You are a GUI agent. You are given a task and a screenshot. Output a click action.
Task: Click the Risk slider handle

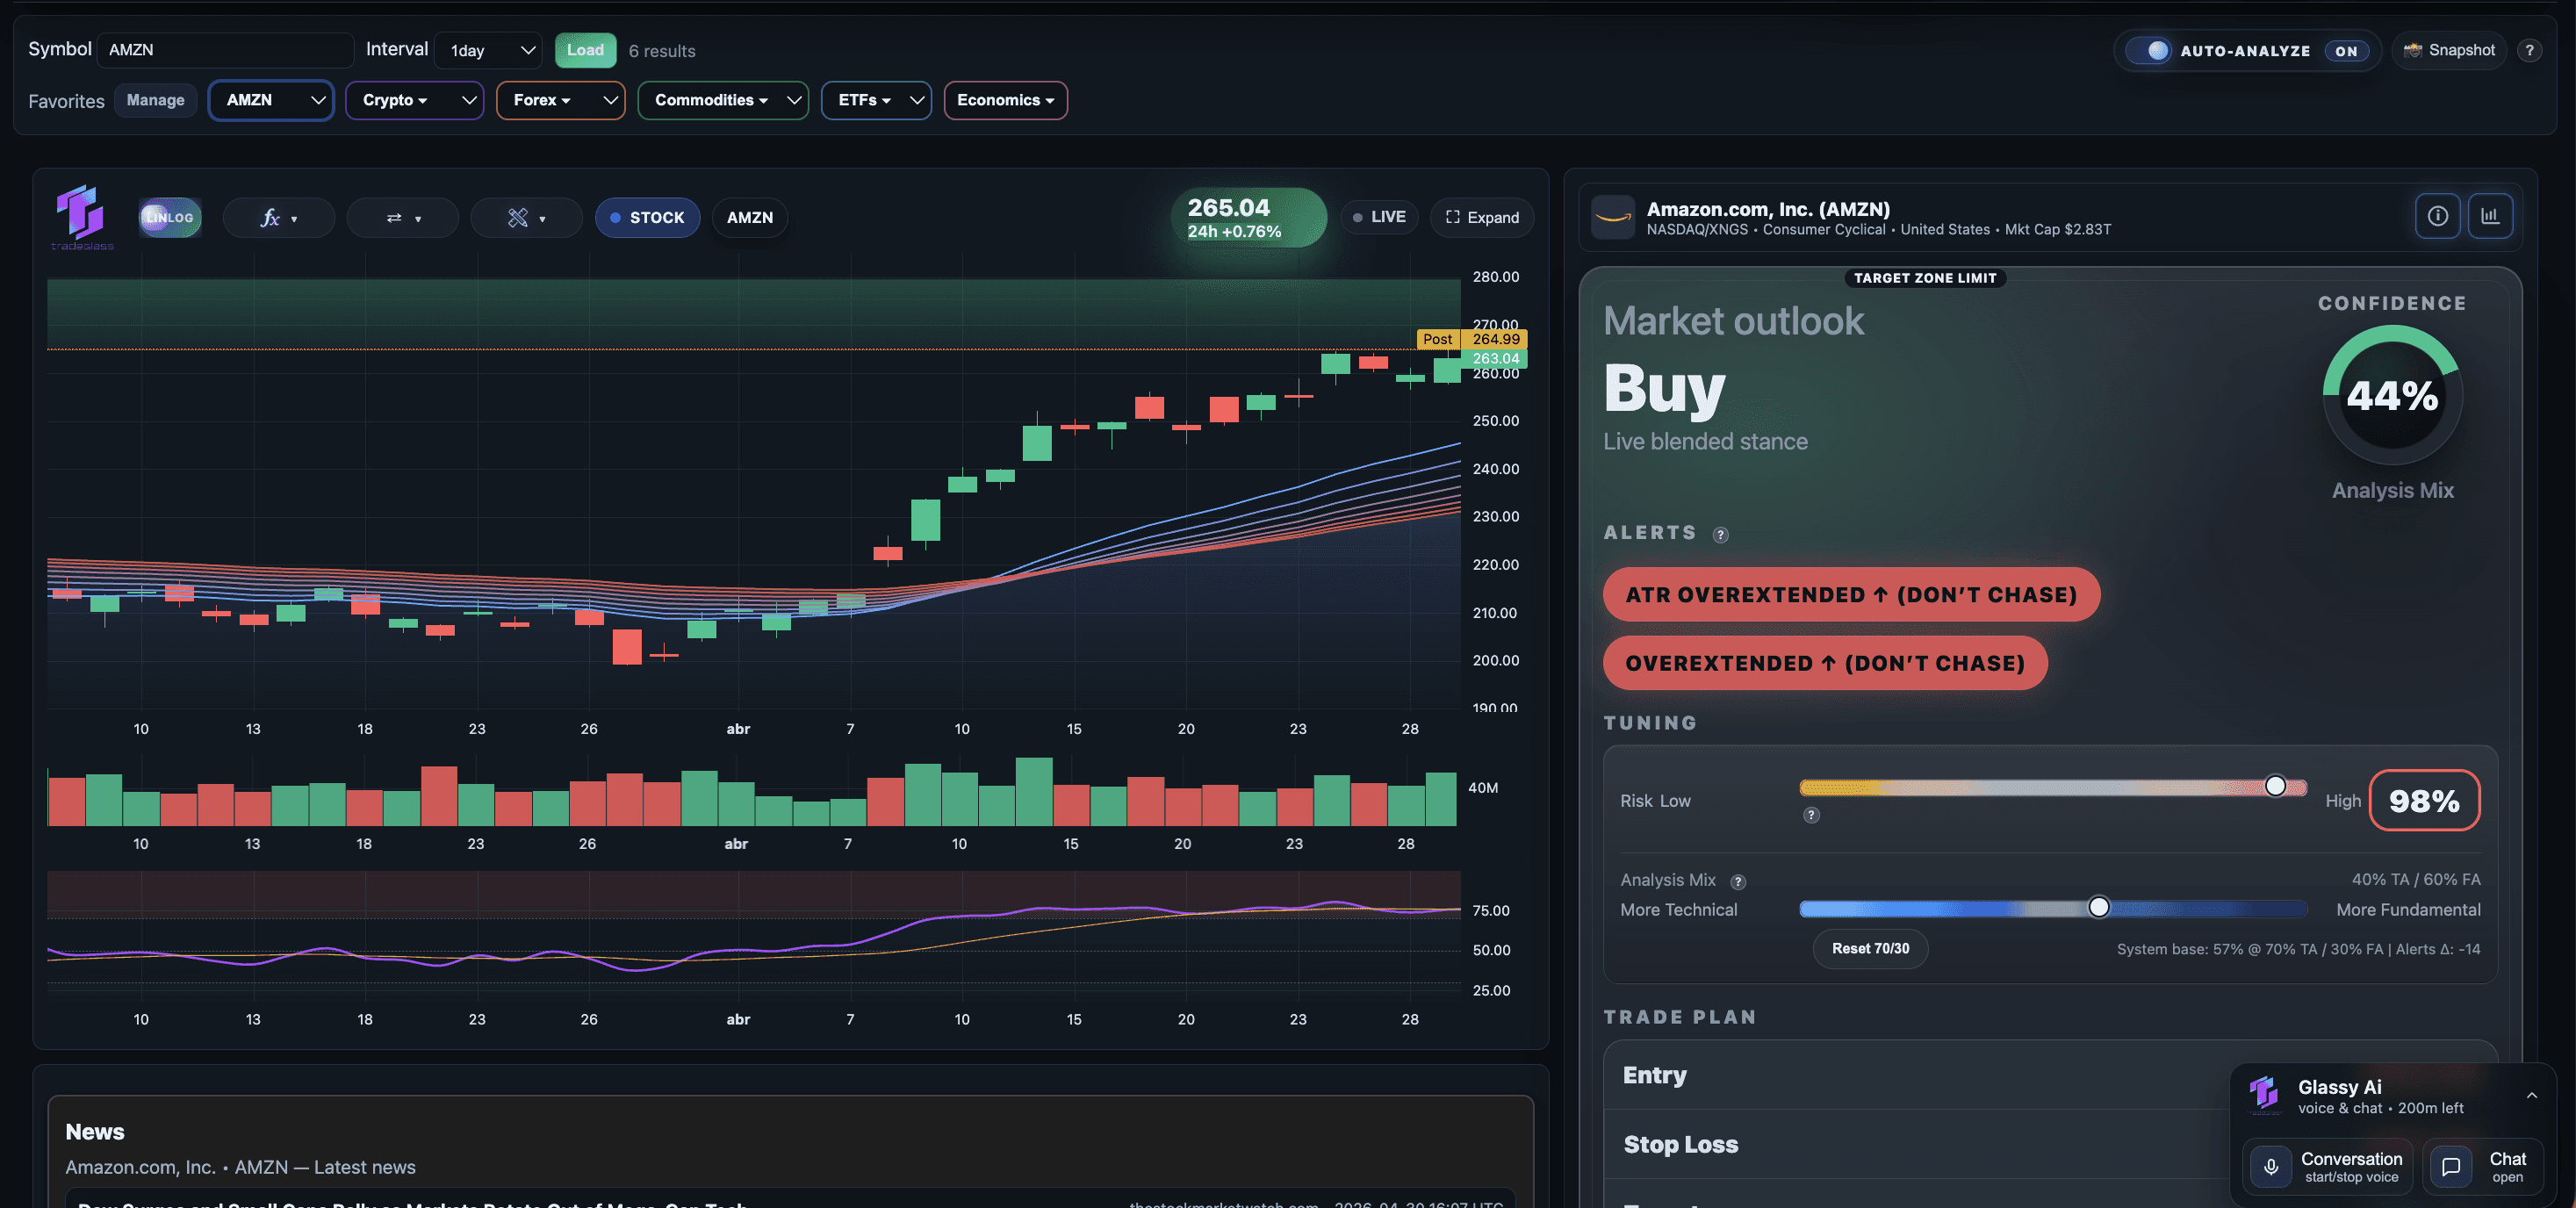[2275, 786]
